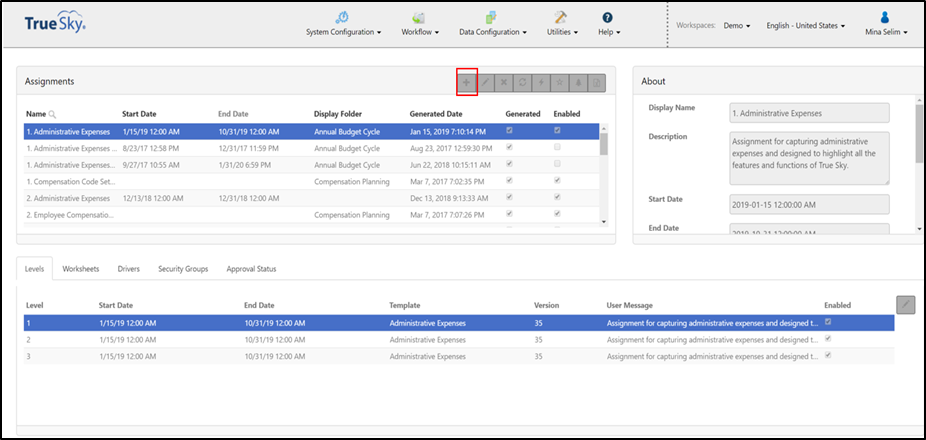
Task: Click the up arrow of Assignments list scrollbar
Action: click(604, 128)
